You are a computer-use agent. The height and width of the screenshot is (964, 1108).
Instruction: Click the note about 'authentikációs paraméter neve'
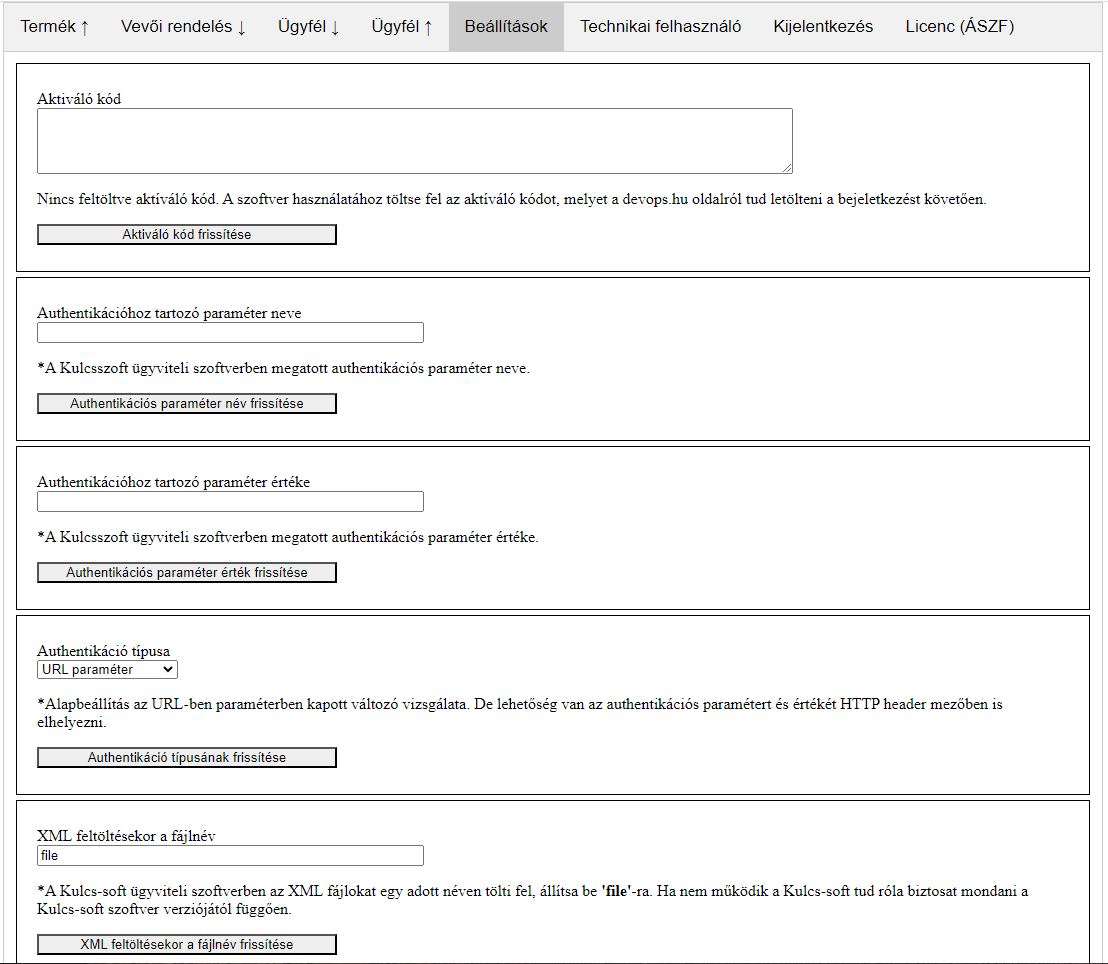283,368
